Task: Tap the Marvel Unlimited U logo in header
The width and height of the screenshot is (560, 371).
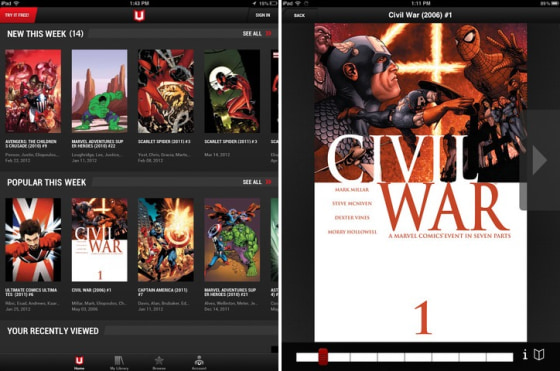Action: tap(139, 15)
